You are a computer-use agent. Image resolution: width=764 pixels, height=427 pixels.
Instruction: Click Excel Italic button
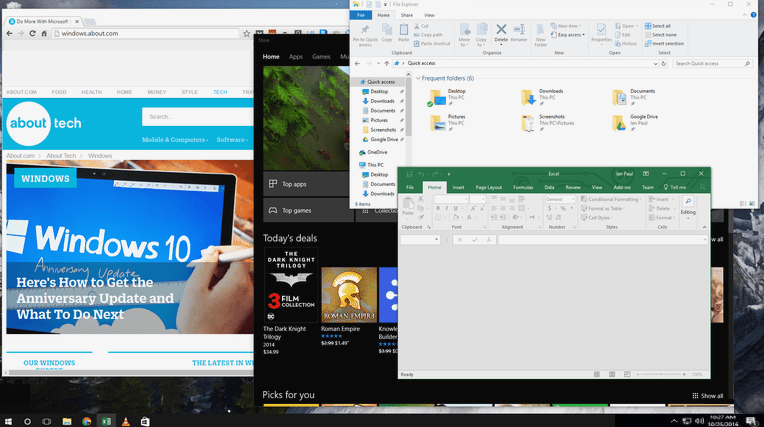coord(446,208)
